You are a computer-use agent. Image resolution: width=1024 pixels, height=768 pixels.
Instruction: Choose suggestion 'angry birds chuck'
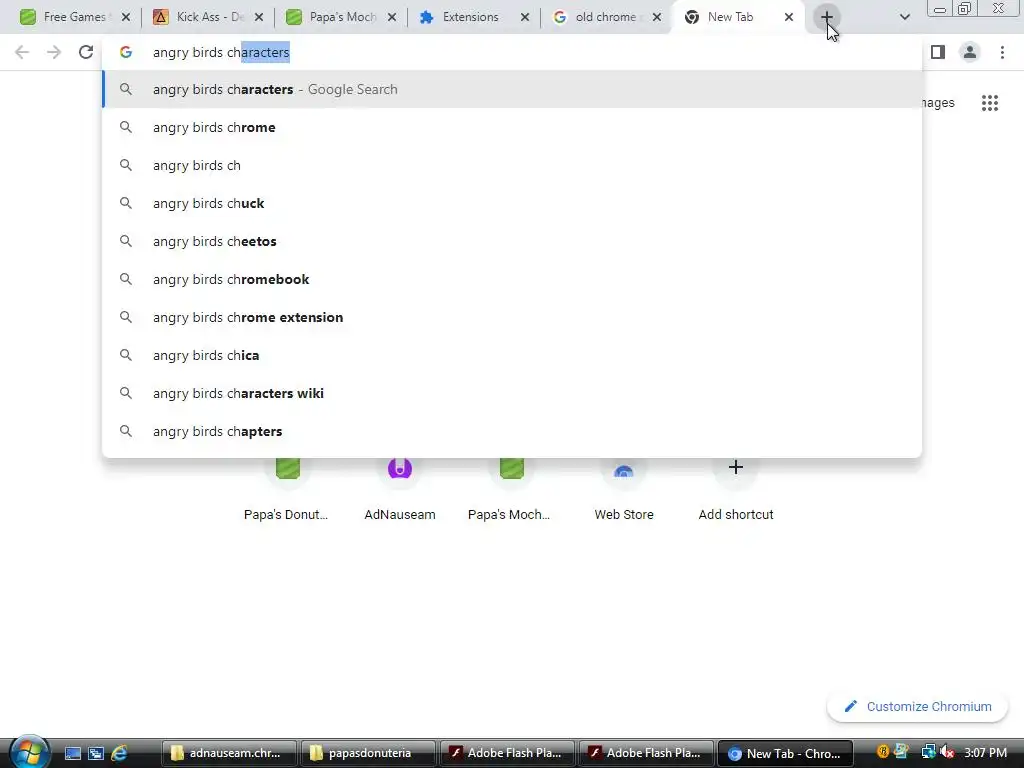512,203
